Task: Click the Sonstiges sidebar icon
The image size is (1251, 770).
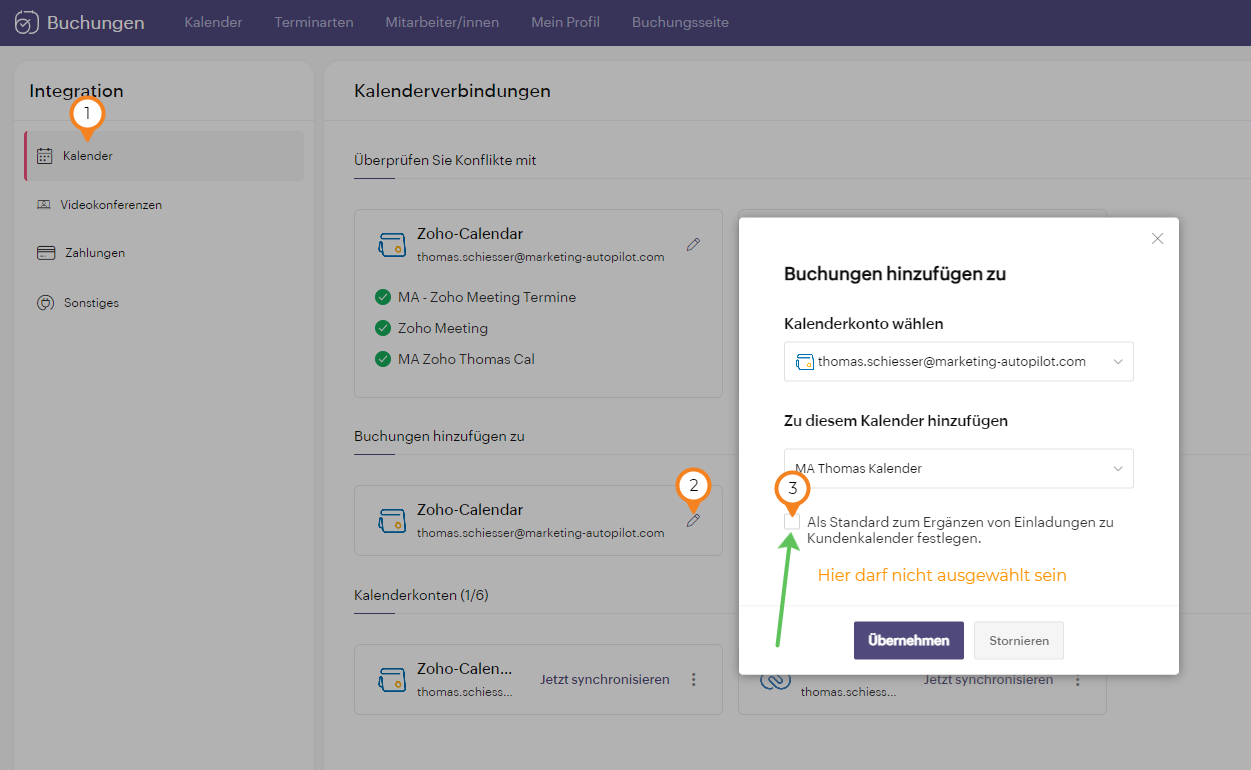Action: click(44, 302)
